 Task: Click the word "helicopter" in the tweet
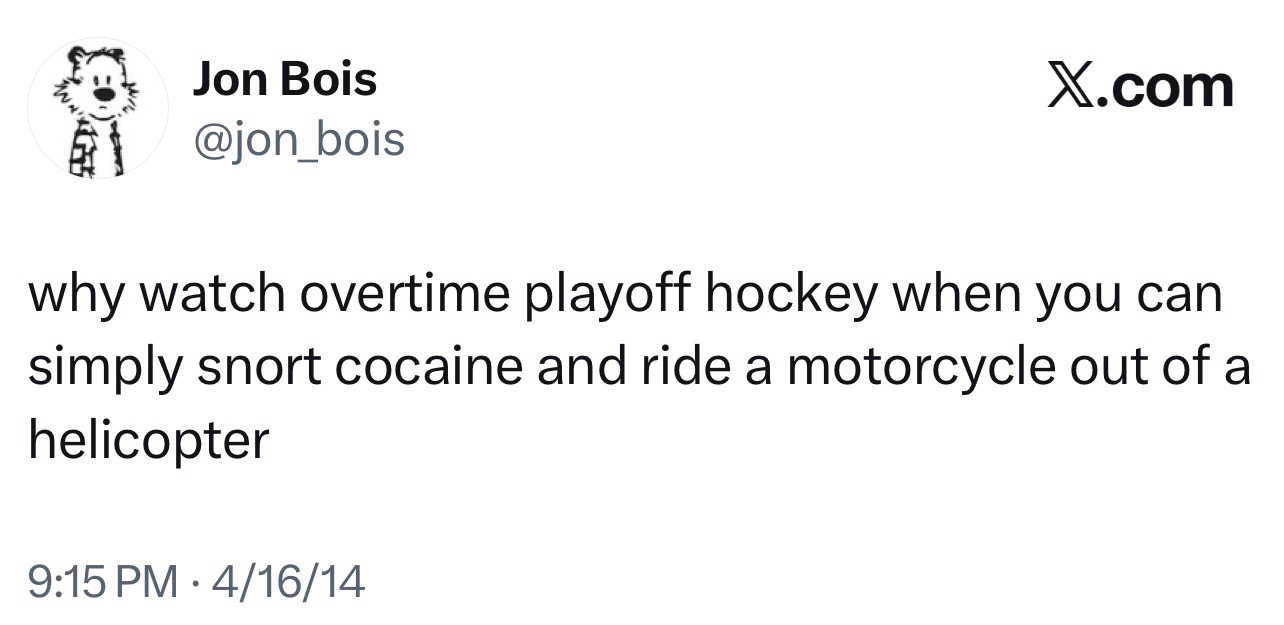point(149,439)
